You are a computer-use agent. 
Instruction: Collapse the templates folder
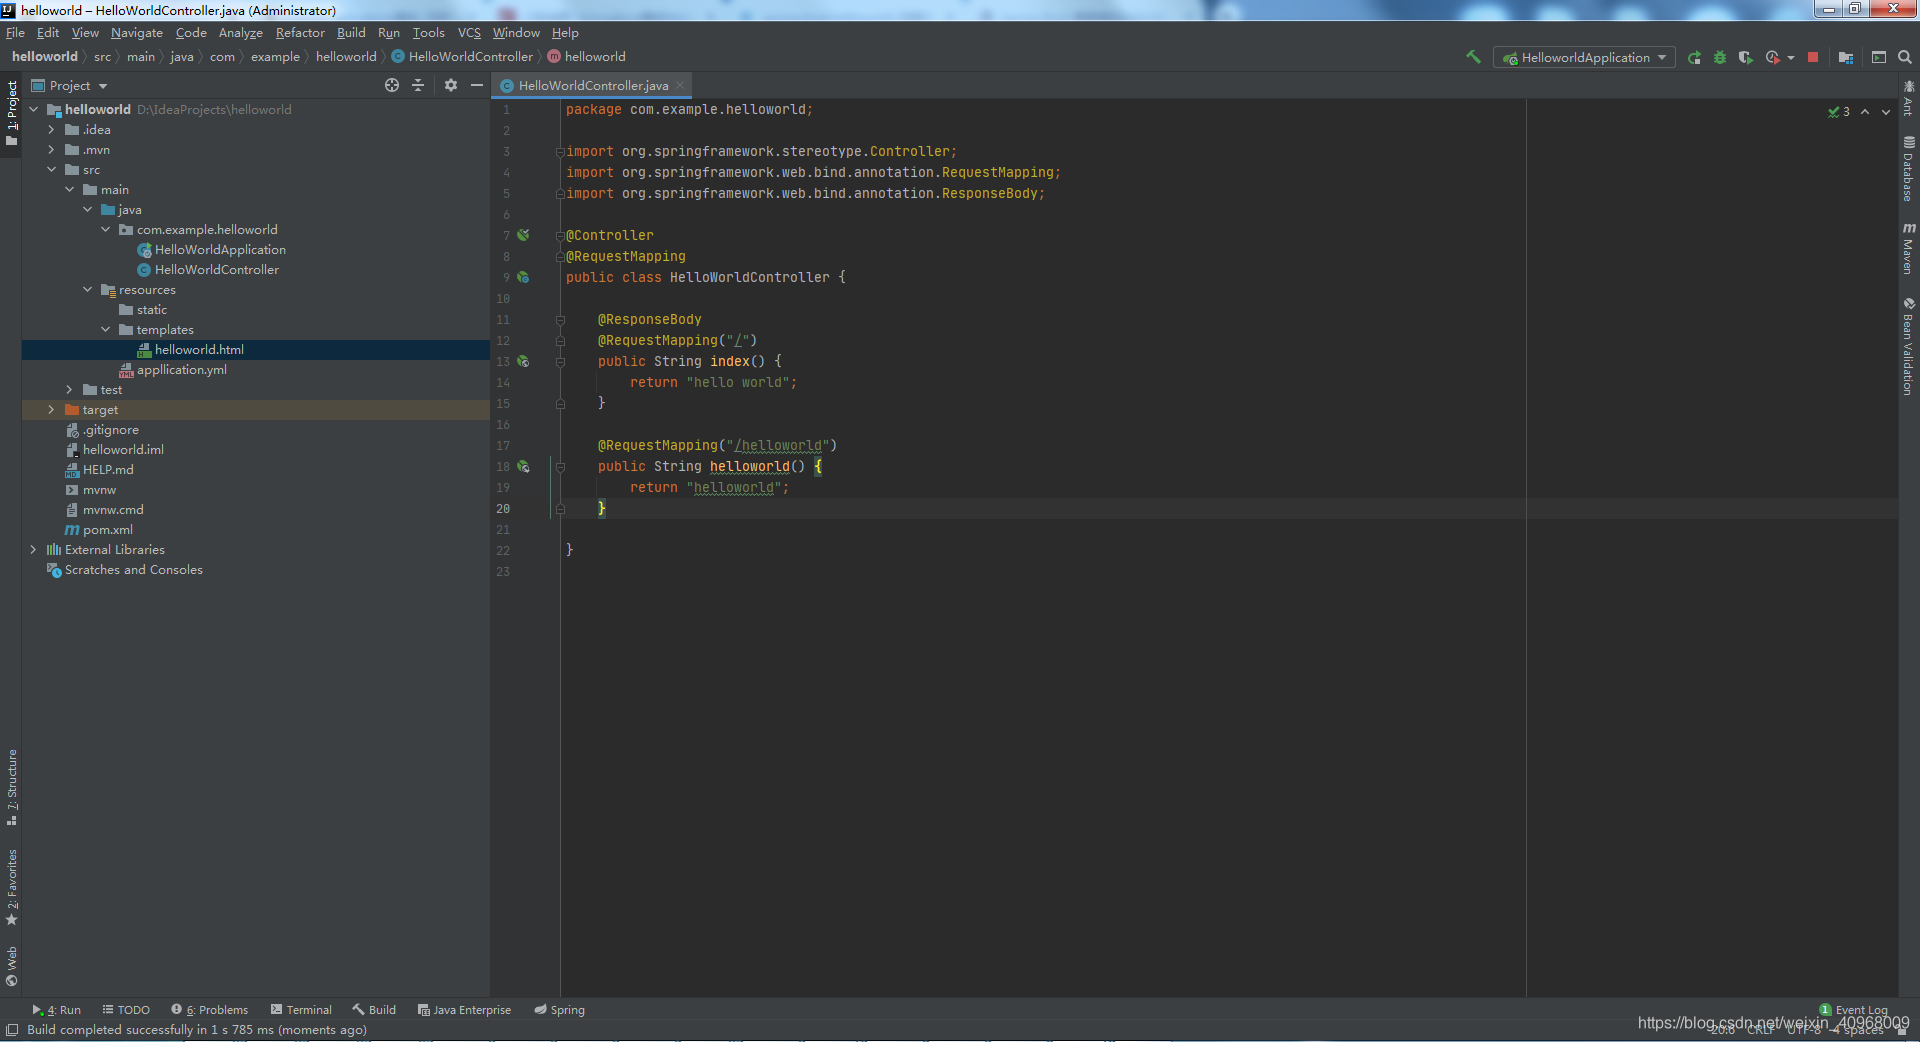pyautogui.click(x=105, y=329)
